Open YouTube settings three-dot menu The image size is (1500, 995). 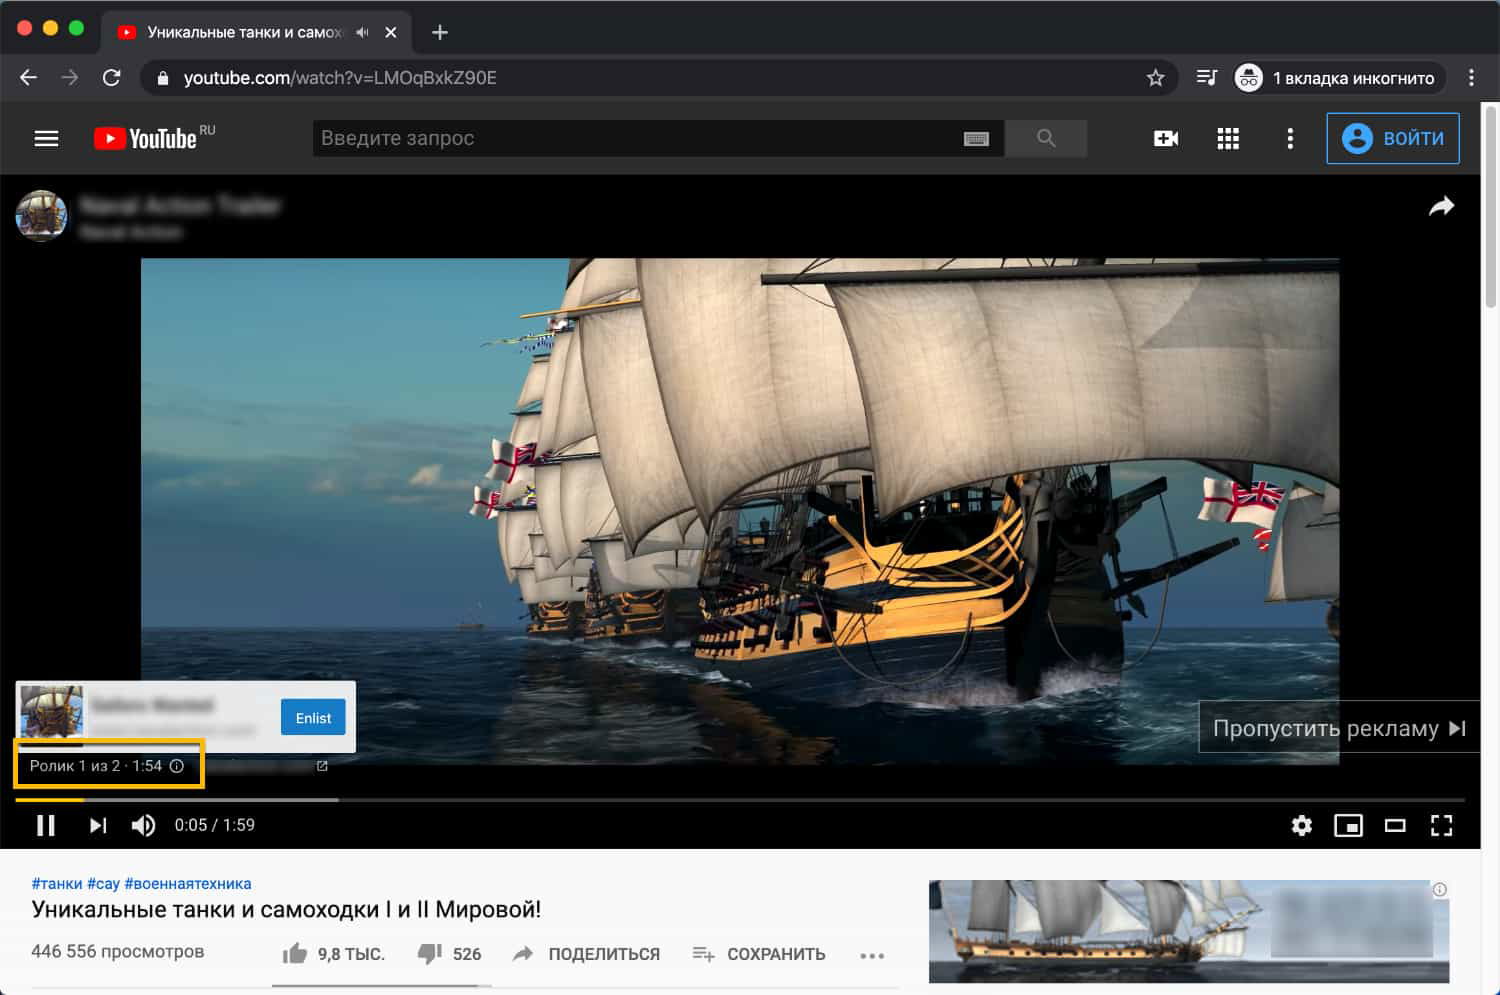(x=1290, y=138)
